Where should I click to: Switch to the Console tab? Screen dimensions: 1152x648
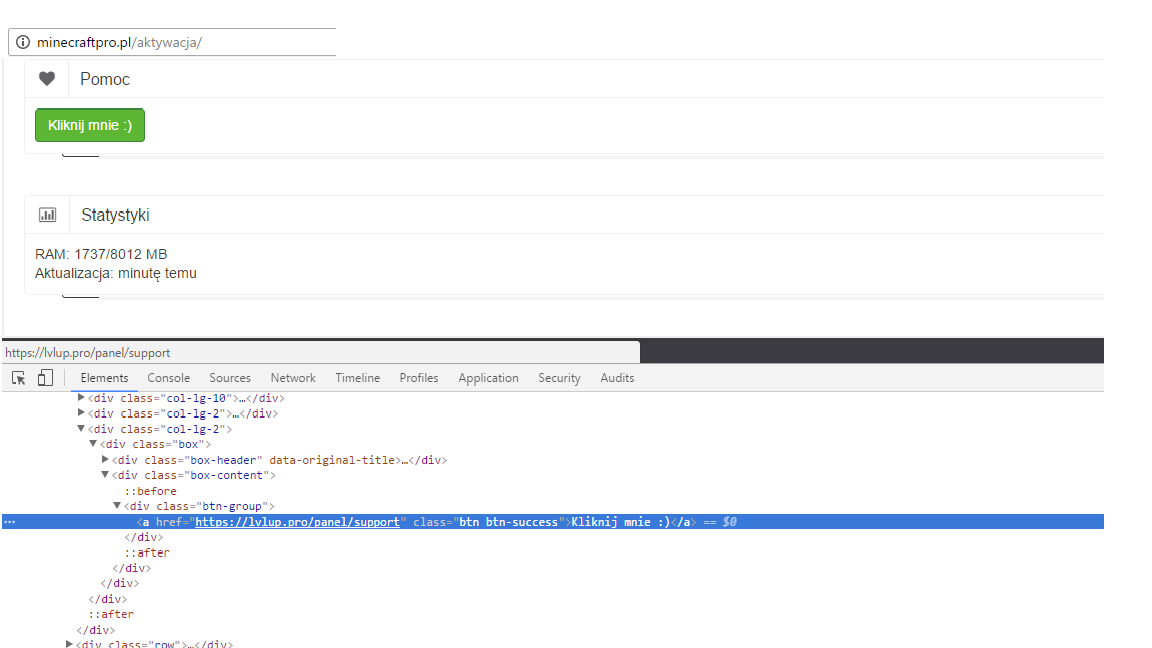pos(168,378)
